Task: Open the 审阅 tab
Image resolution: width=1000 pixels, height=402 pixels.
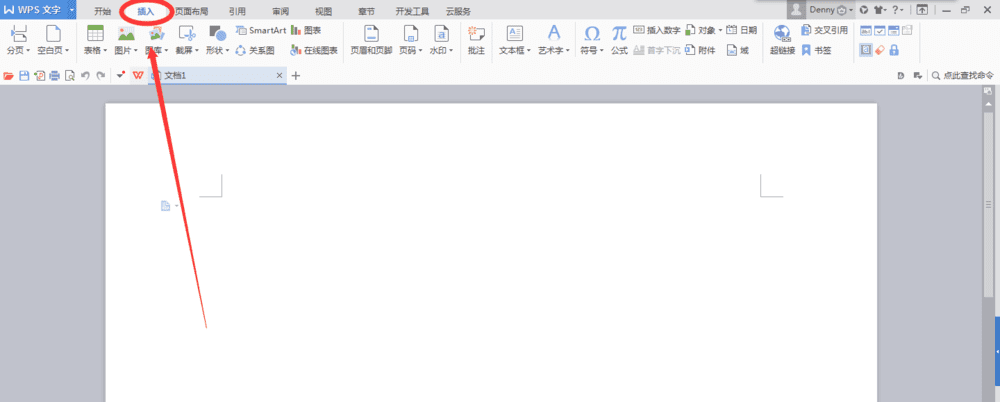Action: click(280, 11)
